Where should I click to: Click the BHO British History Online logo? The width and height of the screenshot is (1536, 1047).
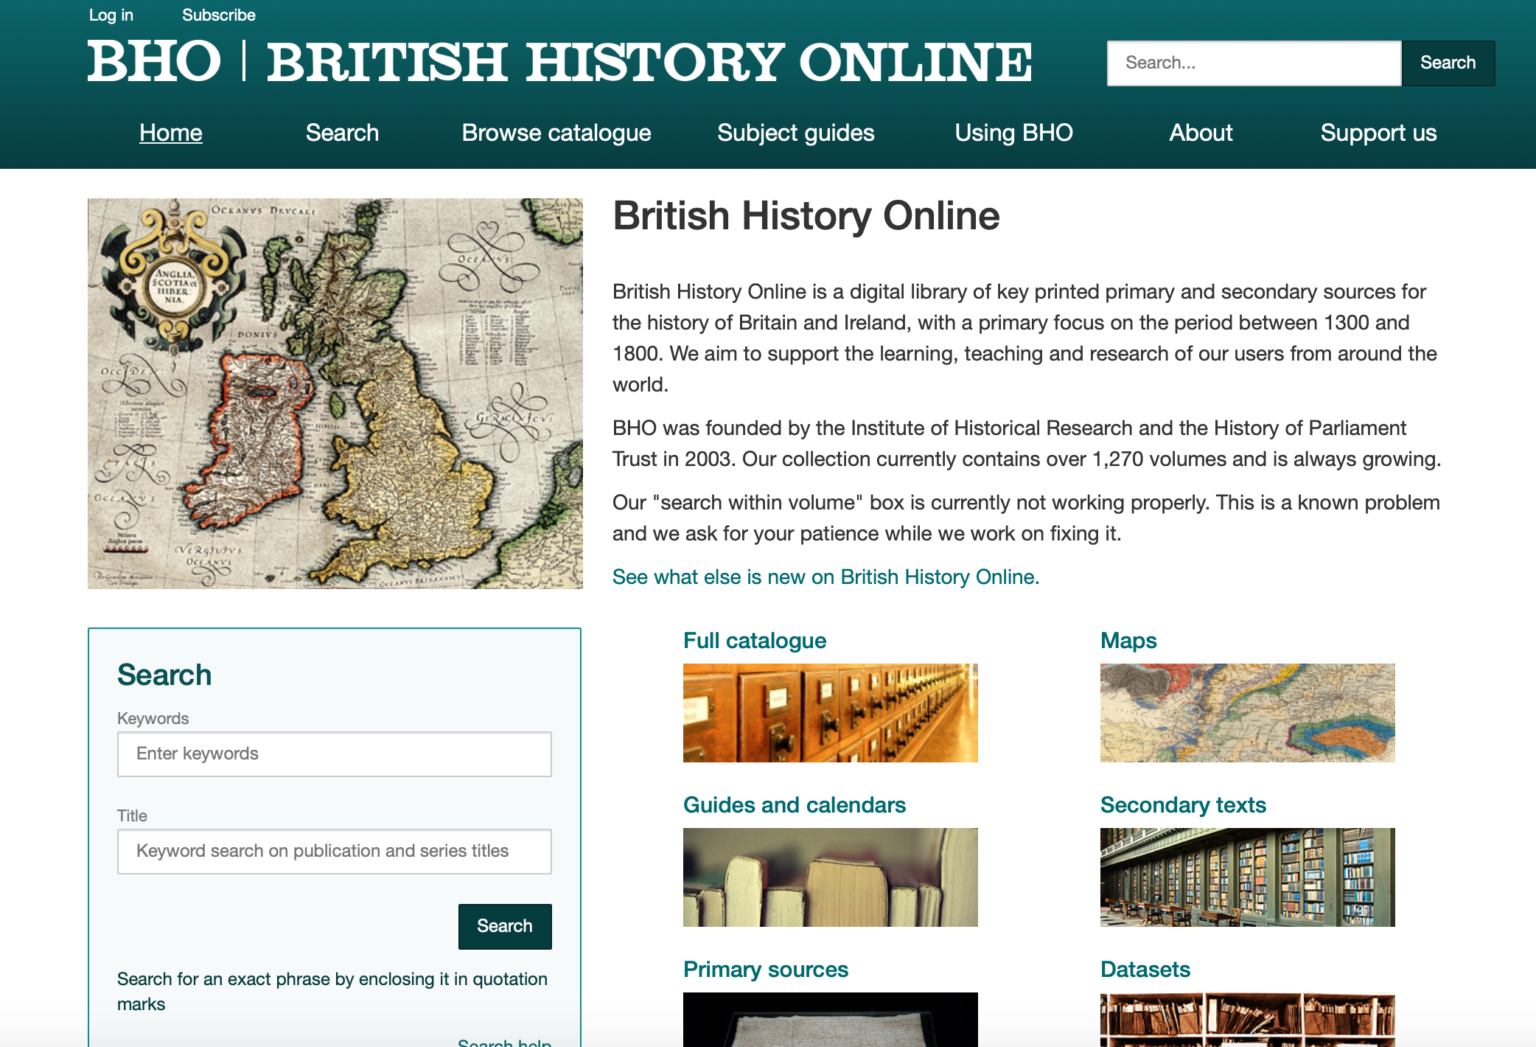point(559,62)
